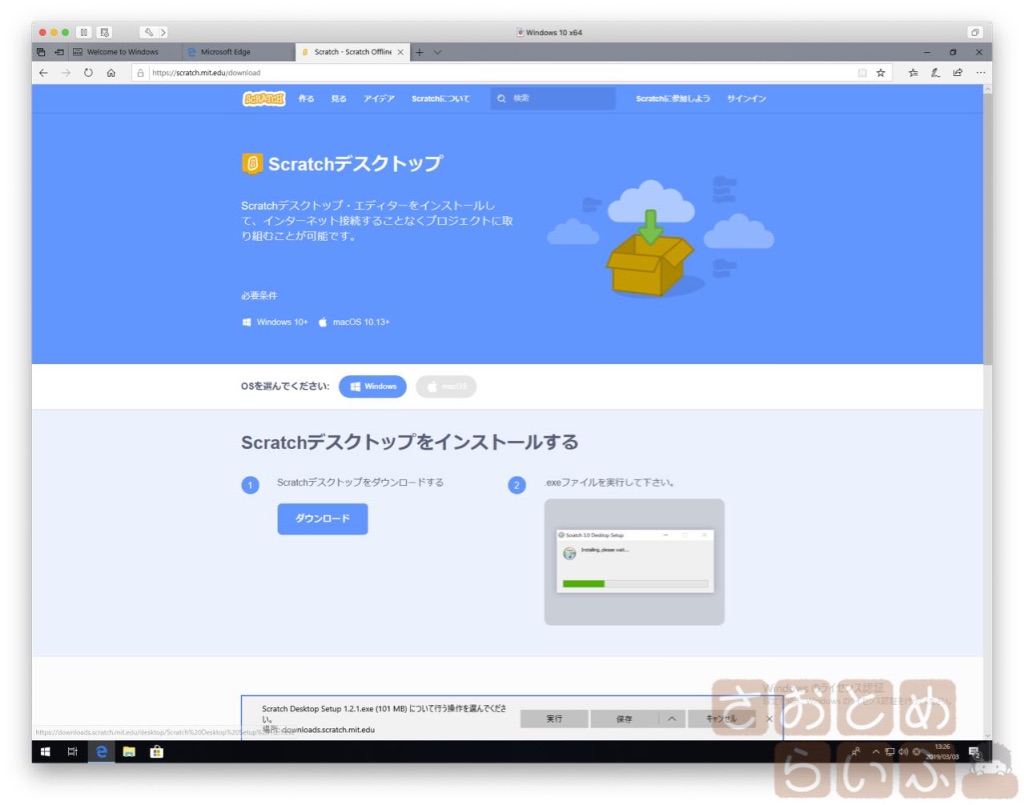Open the 作る menu item
Screen dimensions: 1024x805
coord(306,99)
